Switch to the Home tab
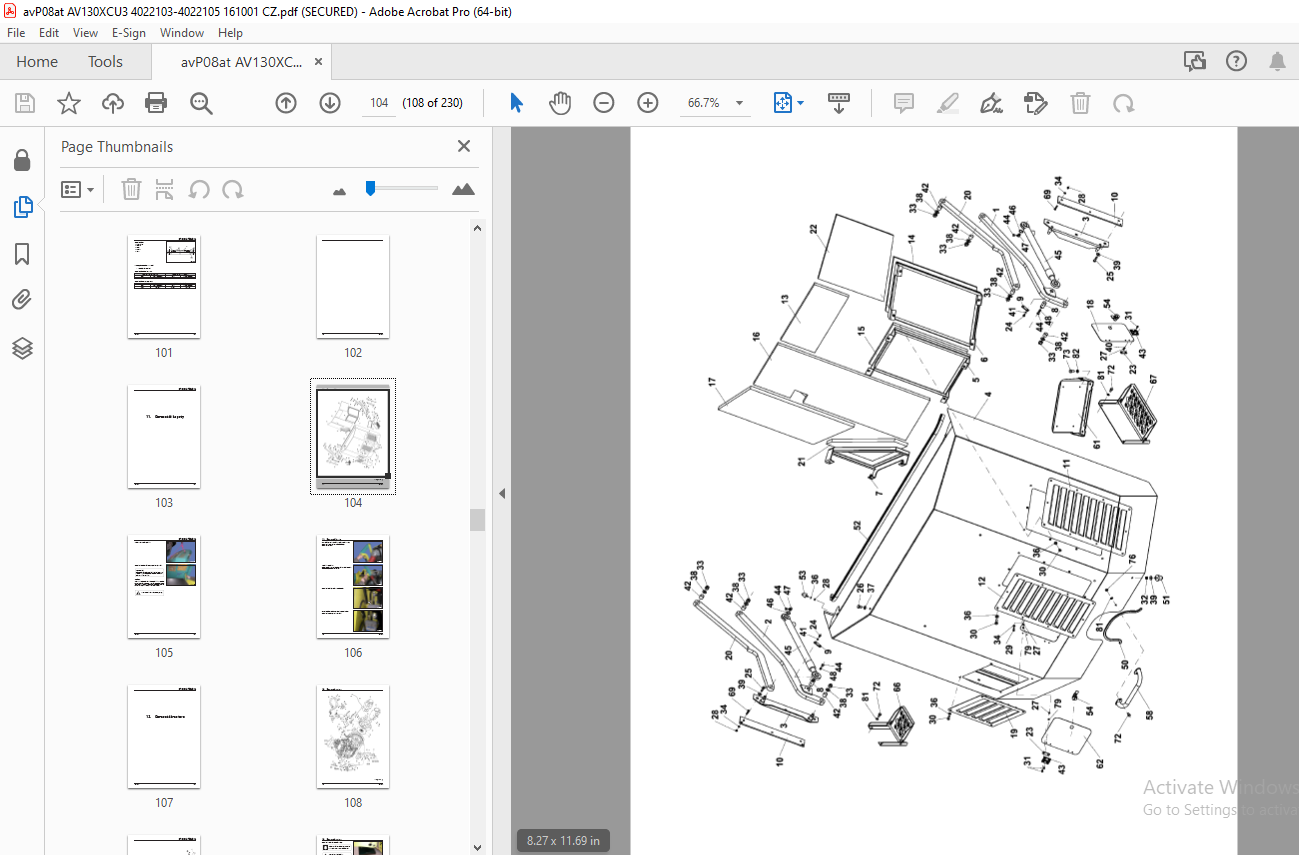Viewport: 1299px width, 855px height. (x=37, y=61)
